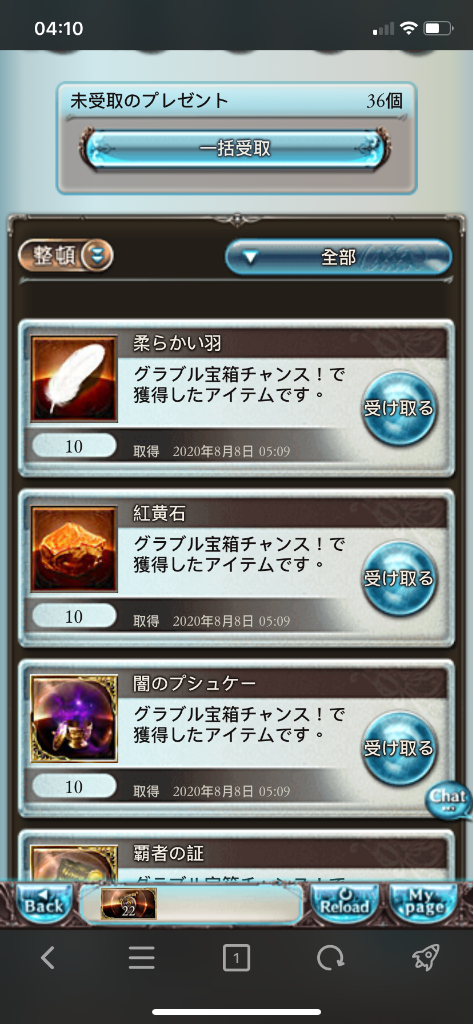Claim 闇のプシュケー with 受け取る button
The image size is (474, 1024).
pyautogui.click(x=399, y=748)
